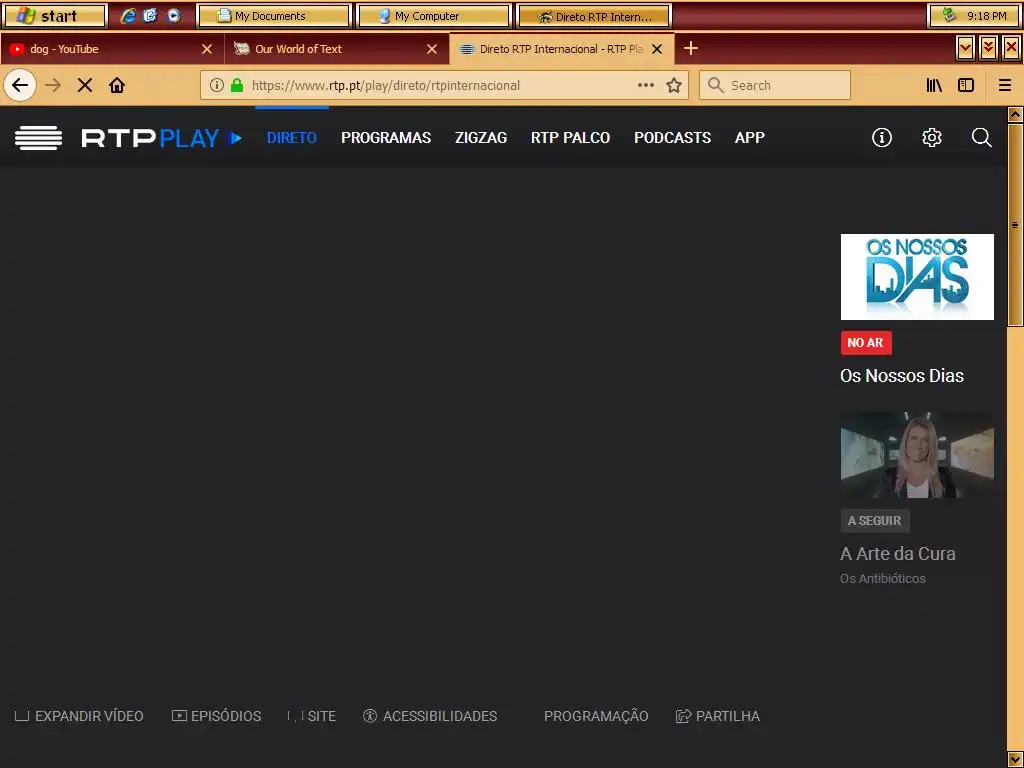Click the RTP Play logo
1024x768 pixels.
point(161,138)
